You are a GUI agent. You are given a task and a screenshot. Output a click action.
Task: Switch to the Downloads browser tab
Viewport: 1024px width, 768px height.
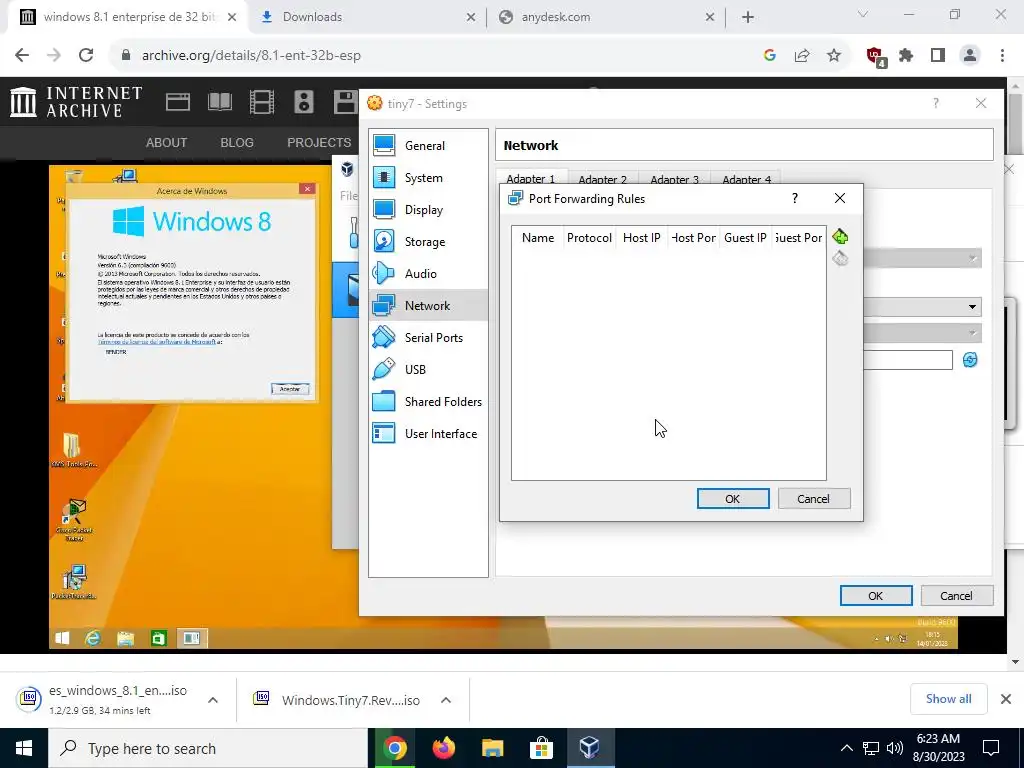tap(368, 17)
